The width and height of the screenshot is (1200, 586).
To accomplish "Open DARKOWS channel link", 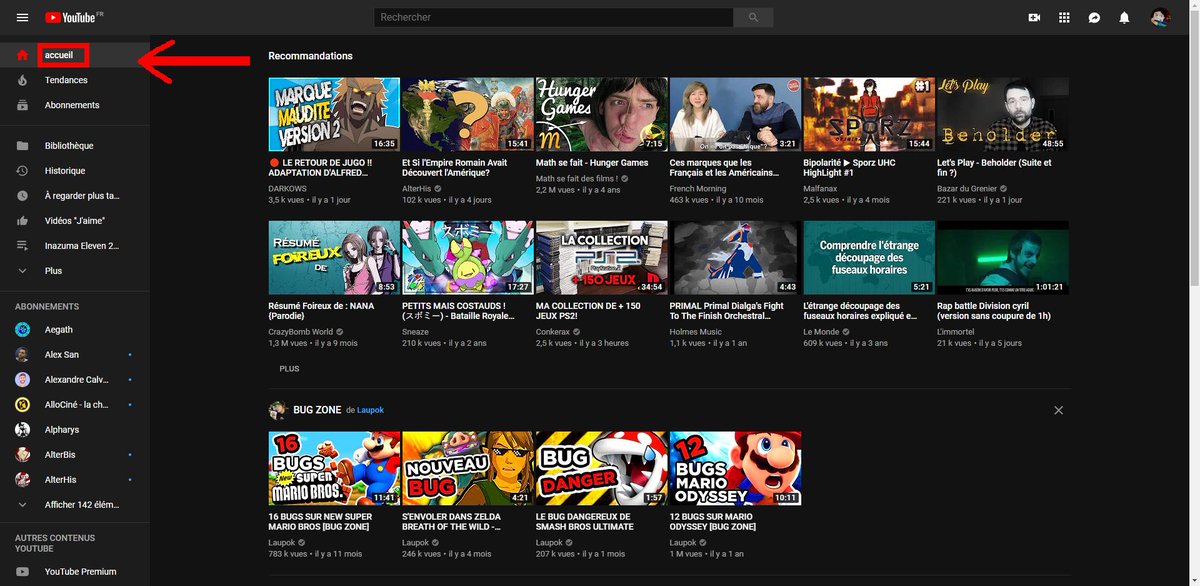I will pyautogui.click(x=288, y=188).
